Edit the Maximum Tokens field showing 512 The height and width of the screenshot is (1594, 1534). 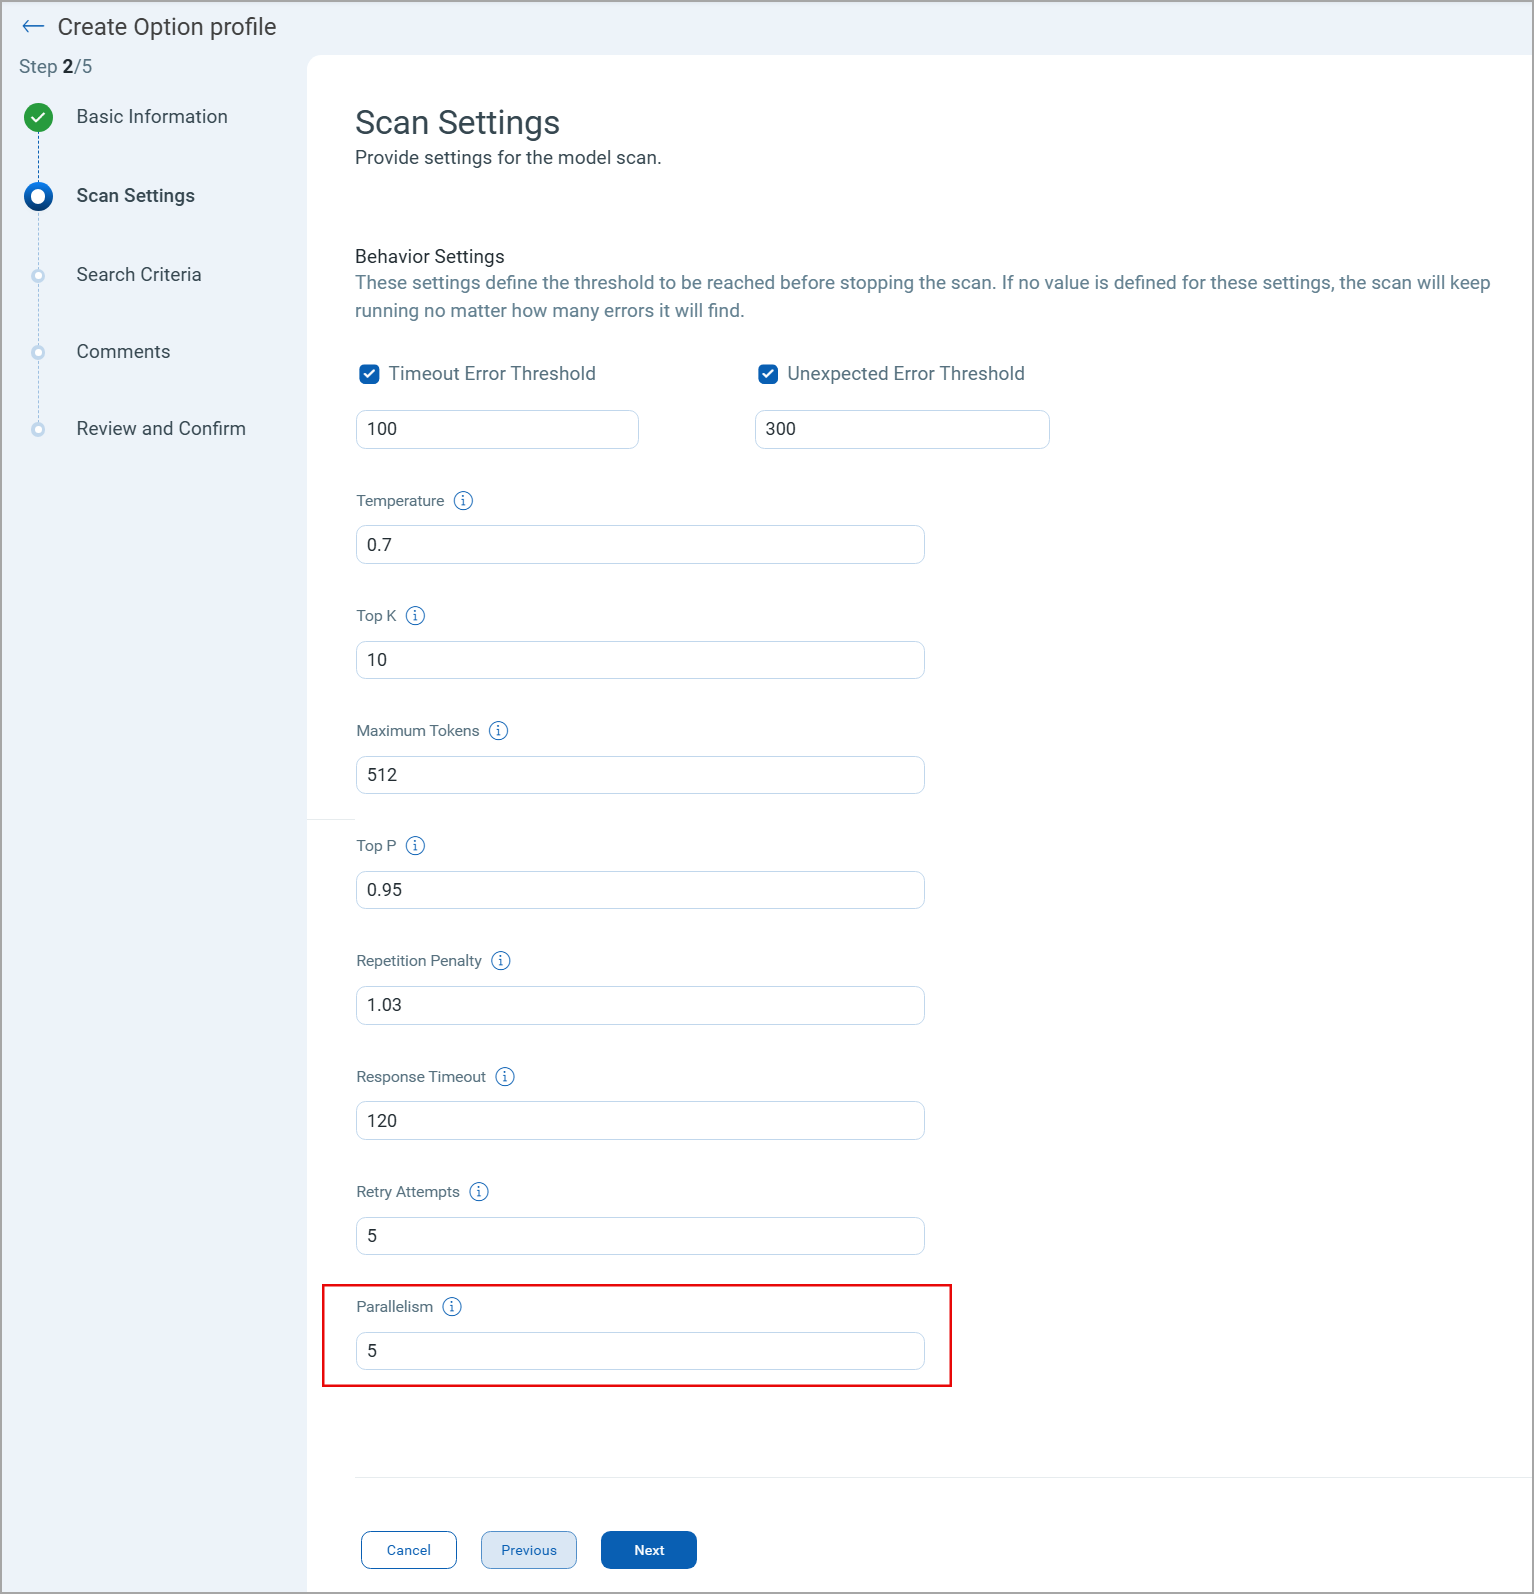click(640, 775)
